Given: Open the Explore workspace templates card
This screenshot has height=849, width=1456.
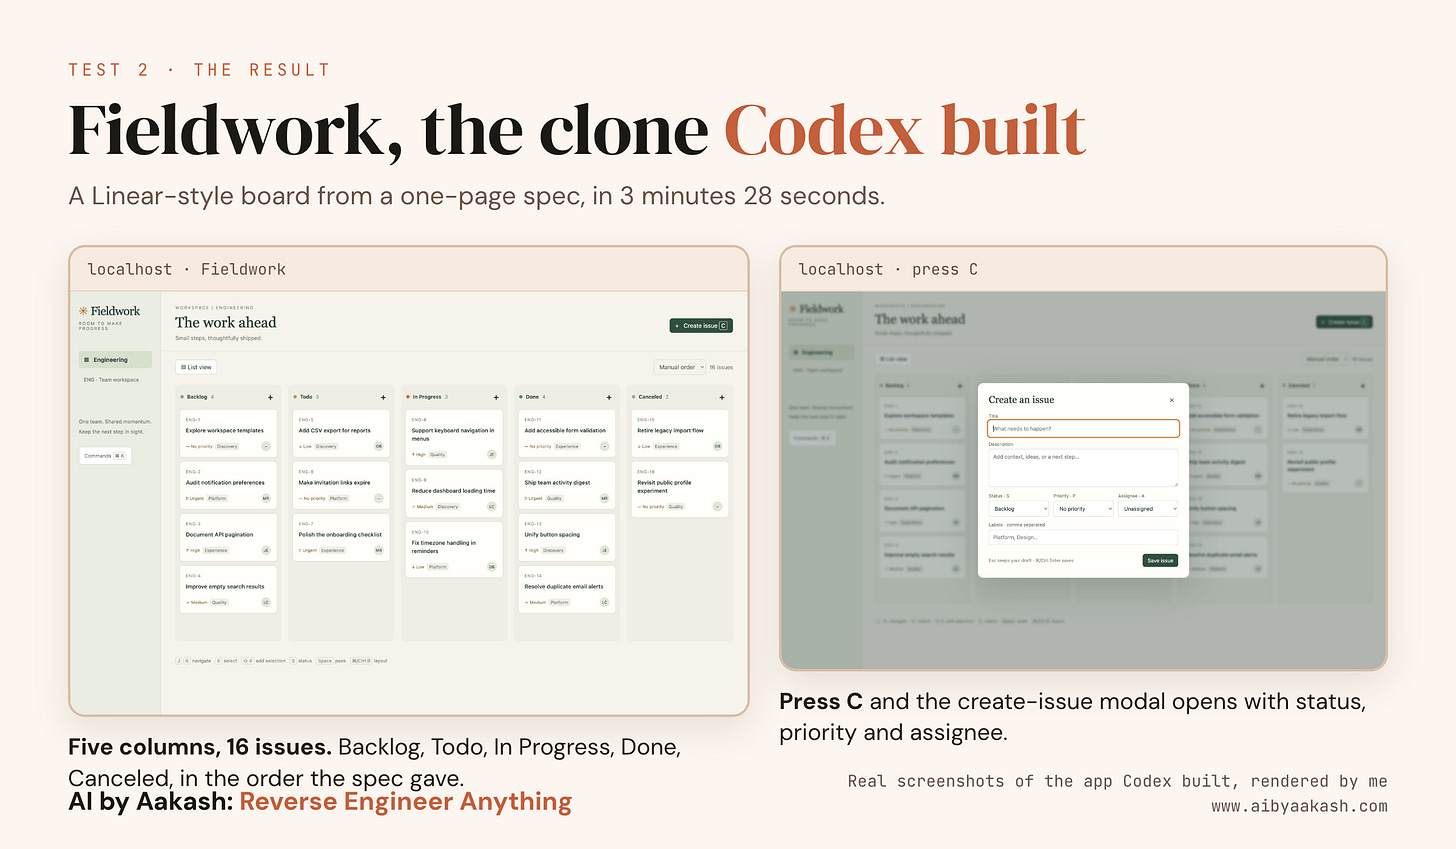Looking at the screenshot, I should [x=228, y=435].
